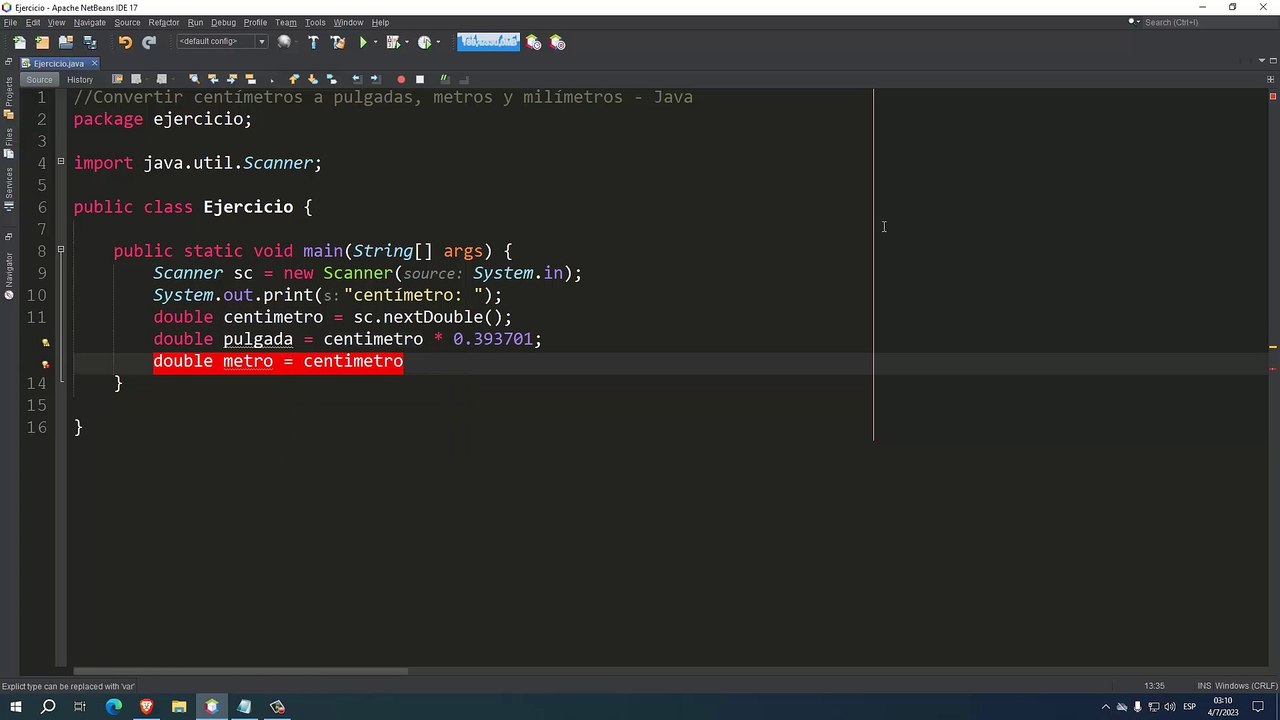Comment selected lines icon

coord(444,79)
